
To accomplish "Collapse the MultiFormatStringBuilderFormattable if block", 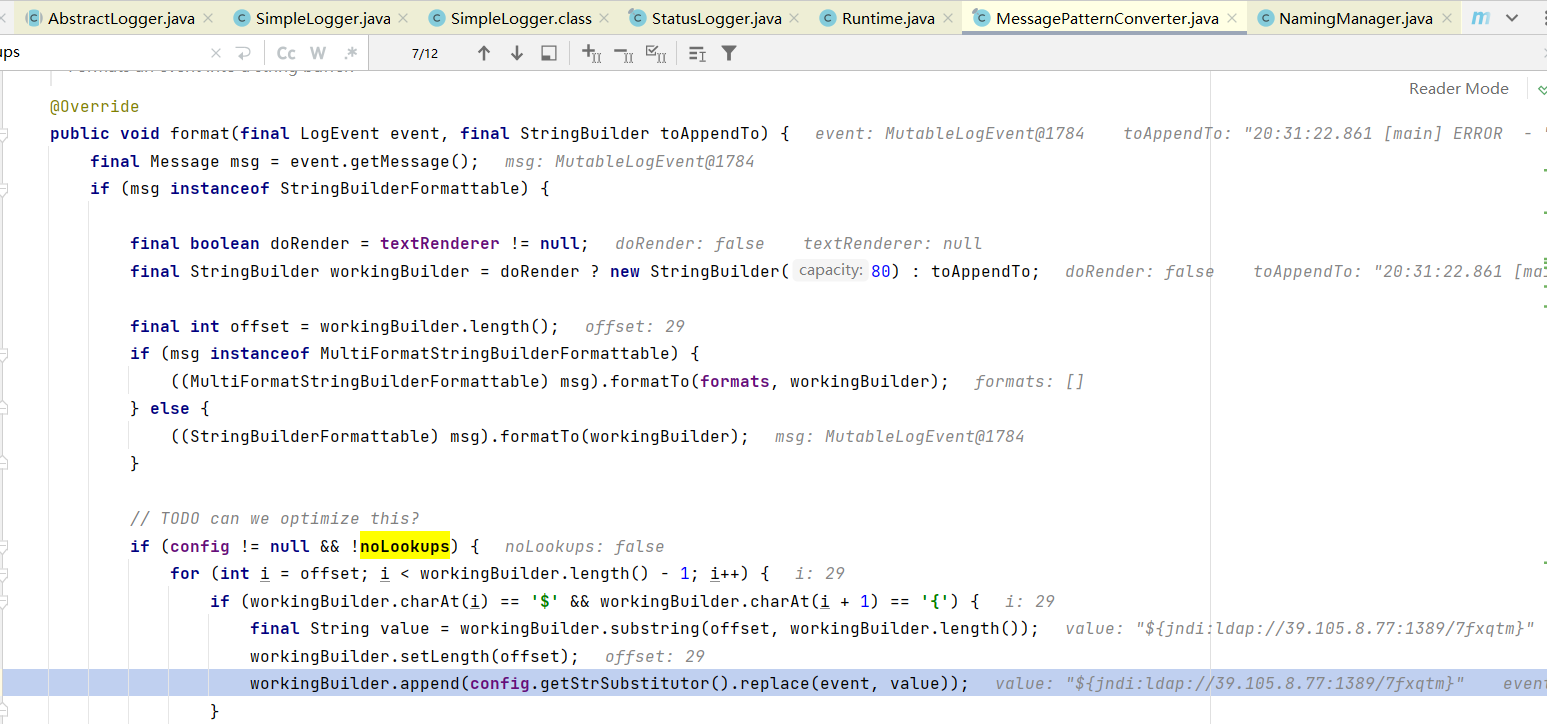I will (x=4, y=354).
